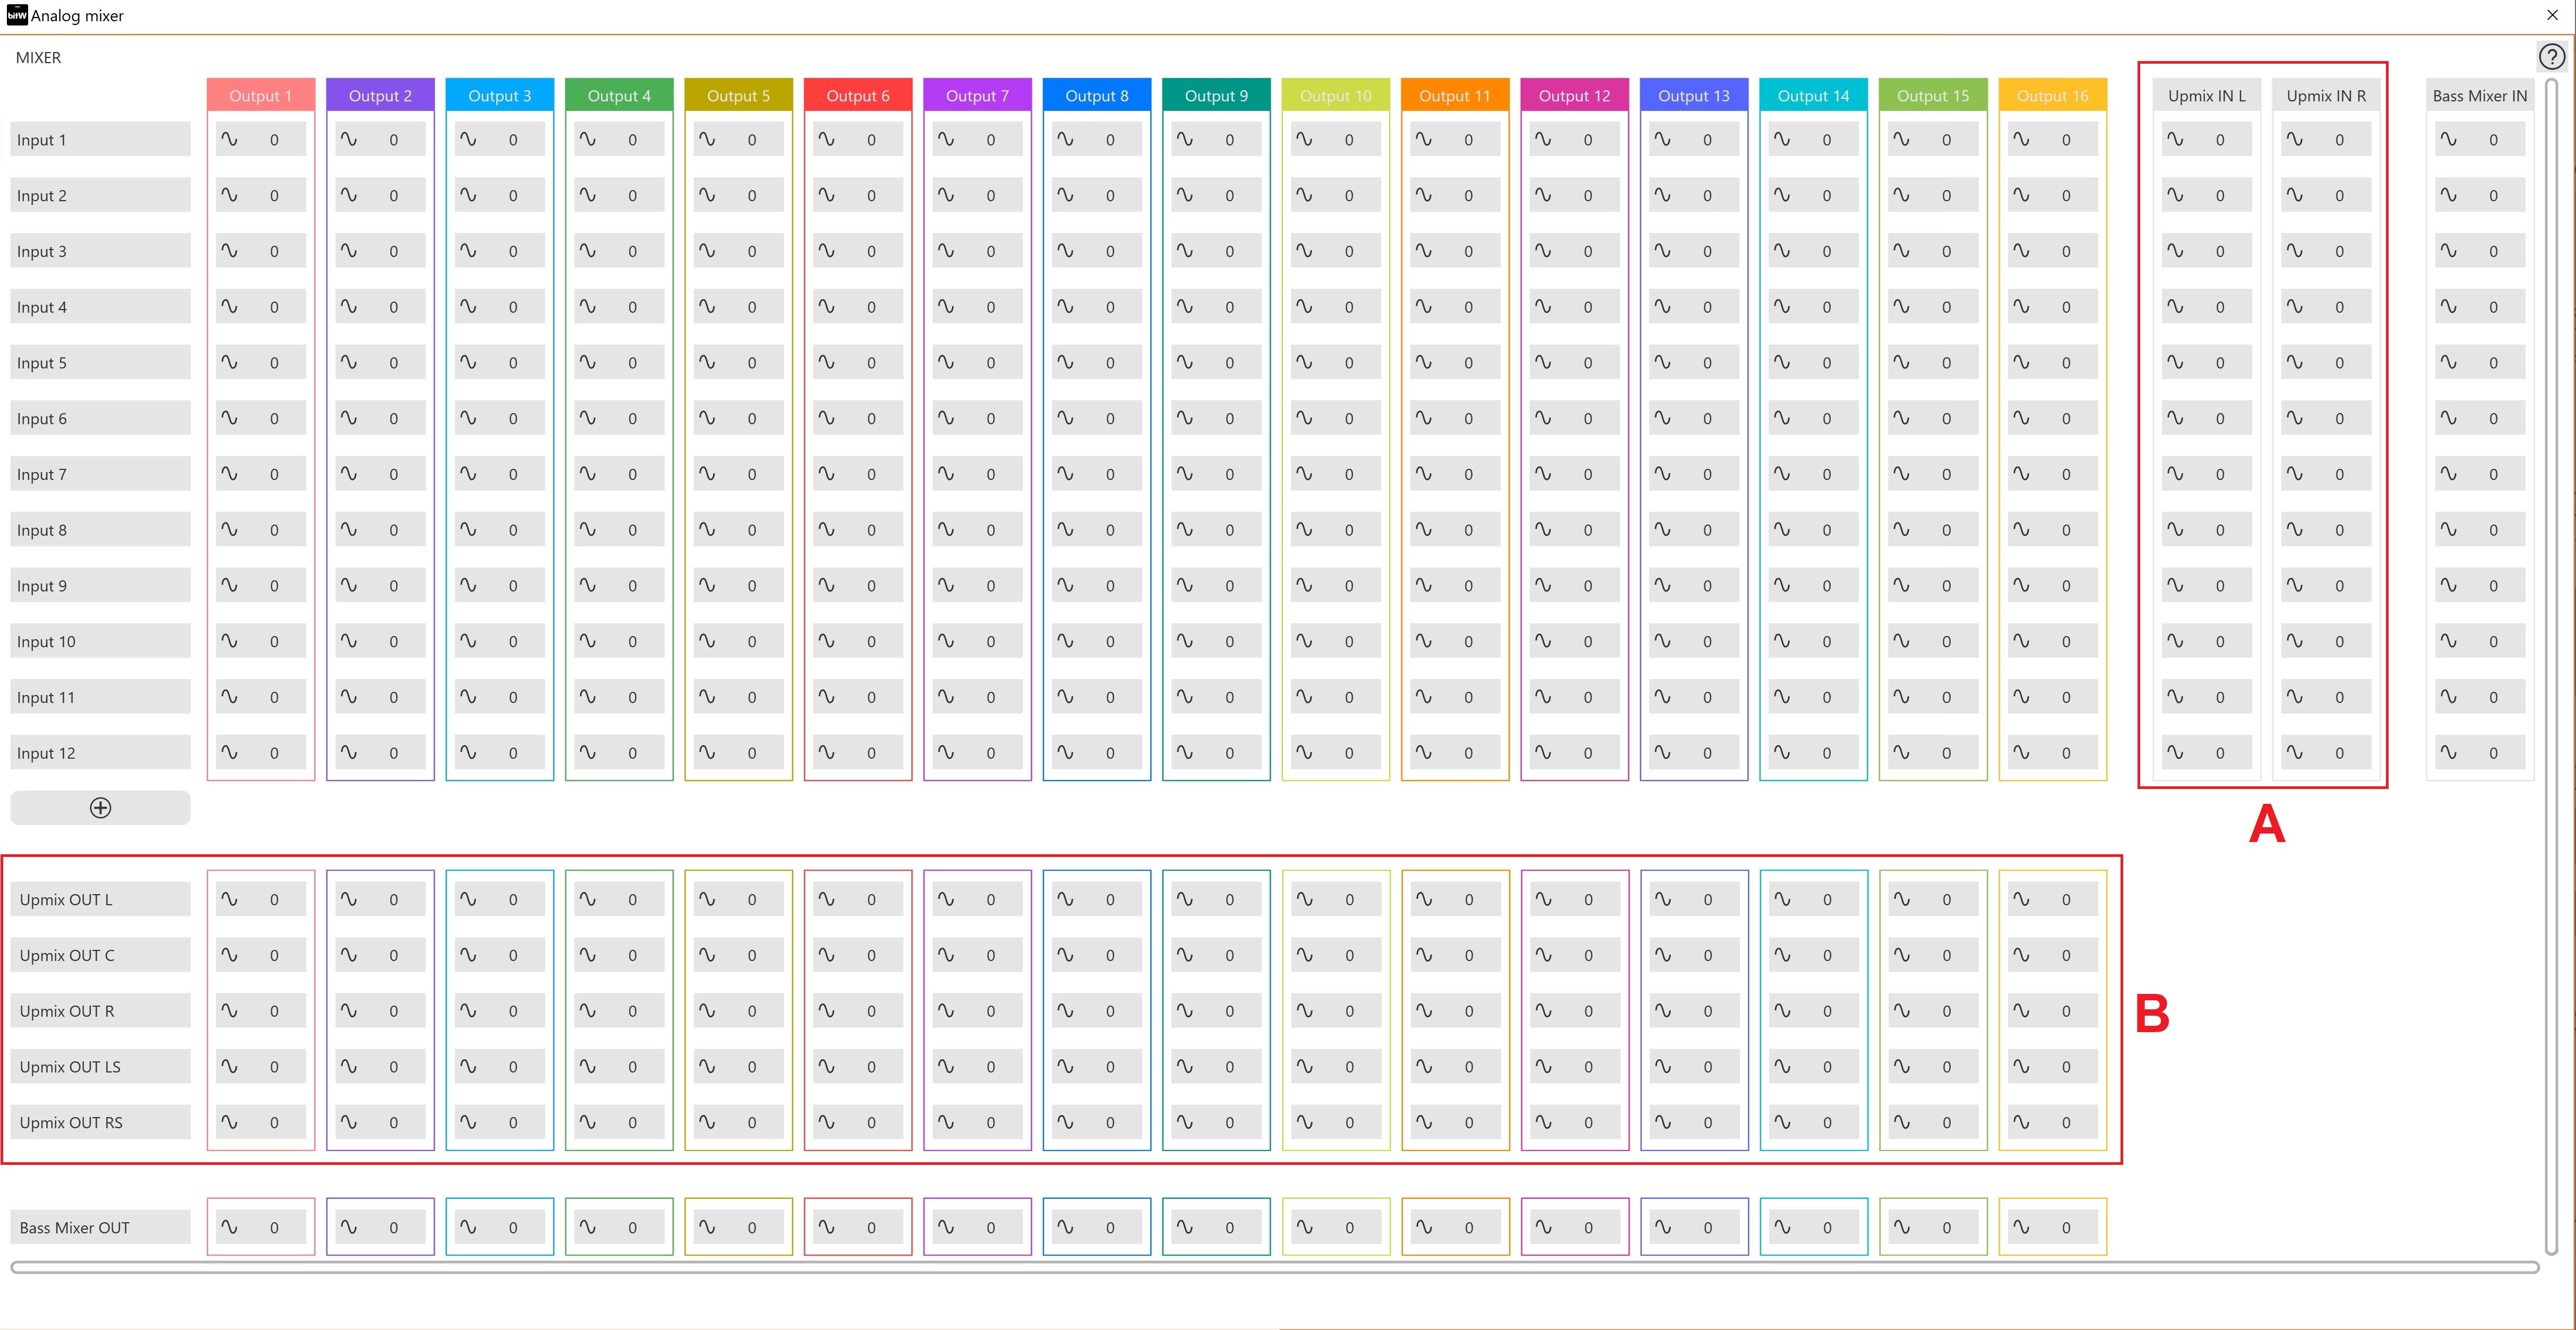Select the Output 13 column header
Screen dimensions: 2576x1330
pyautogui.click(x=1693, y=96)
